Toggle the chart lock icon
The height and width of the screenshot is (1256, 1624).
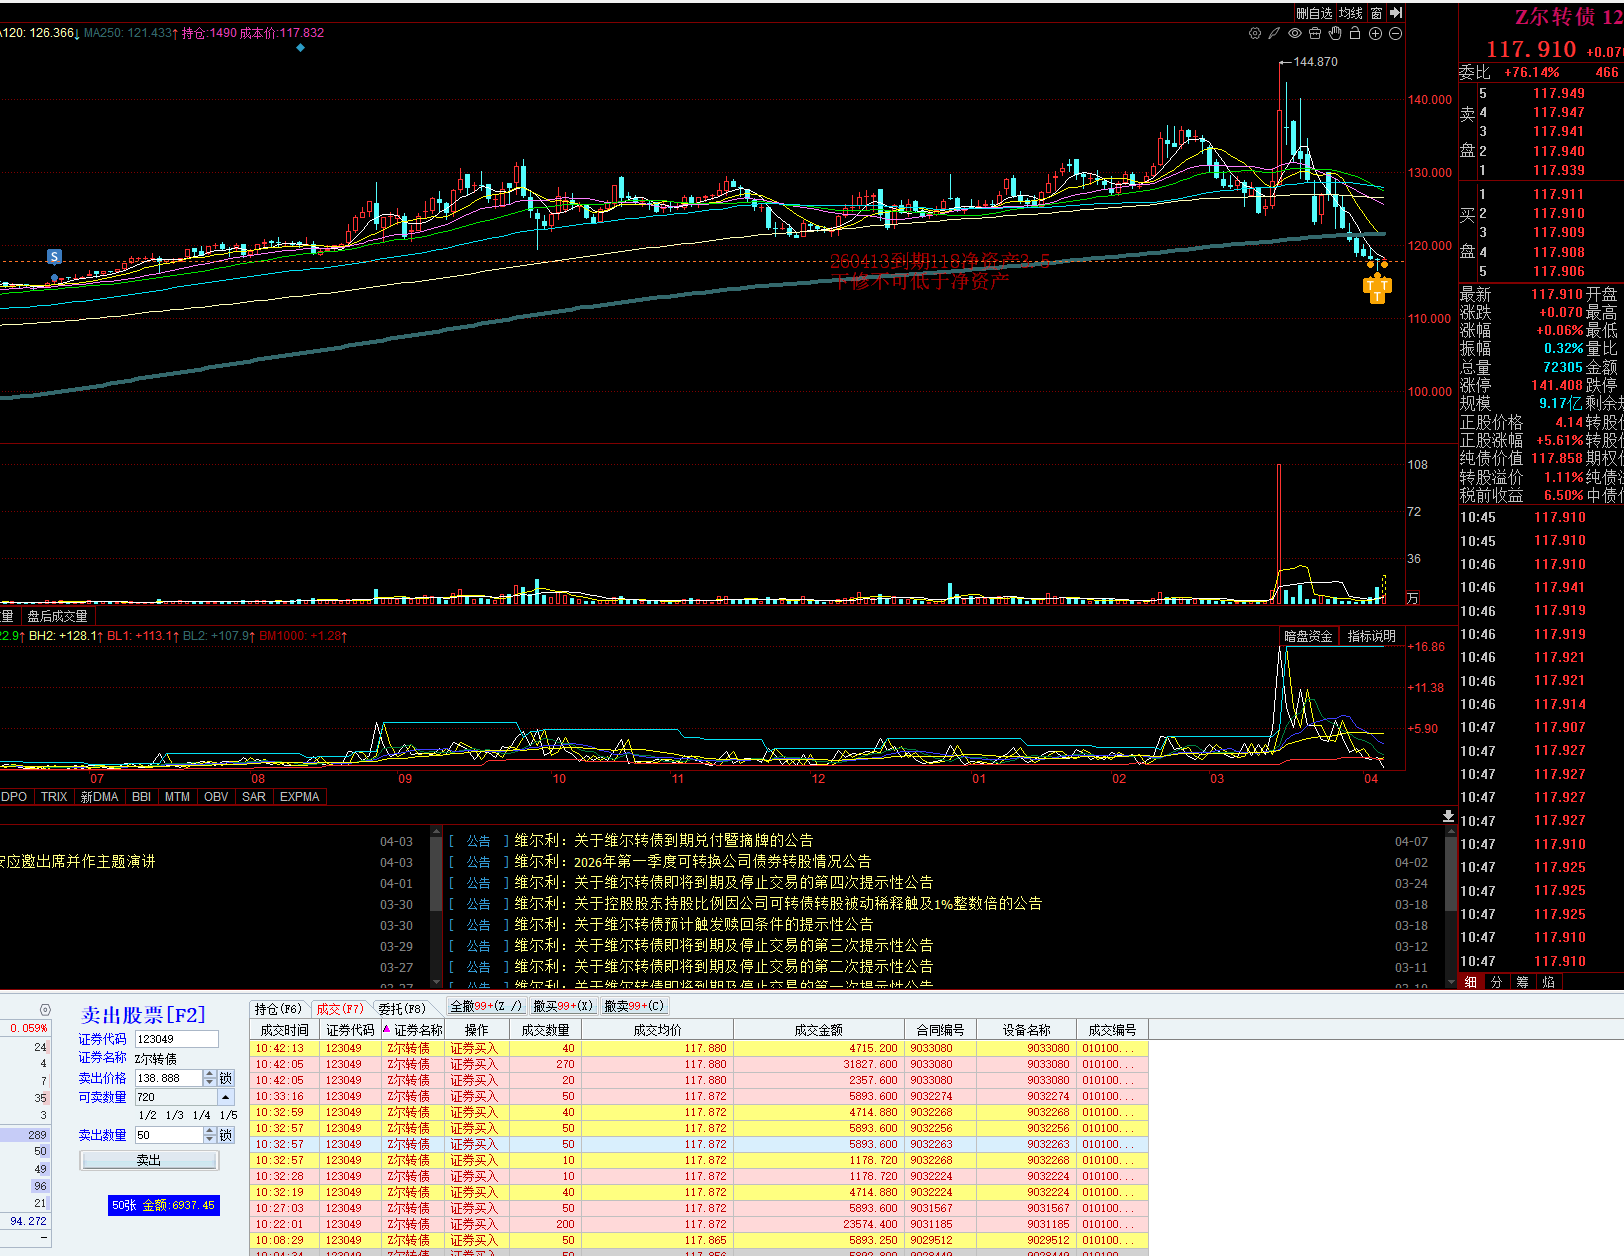tap(1355, 33)
